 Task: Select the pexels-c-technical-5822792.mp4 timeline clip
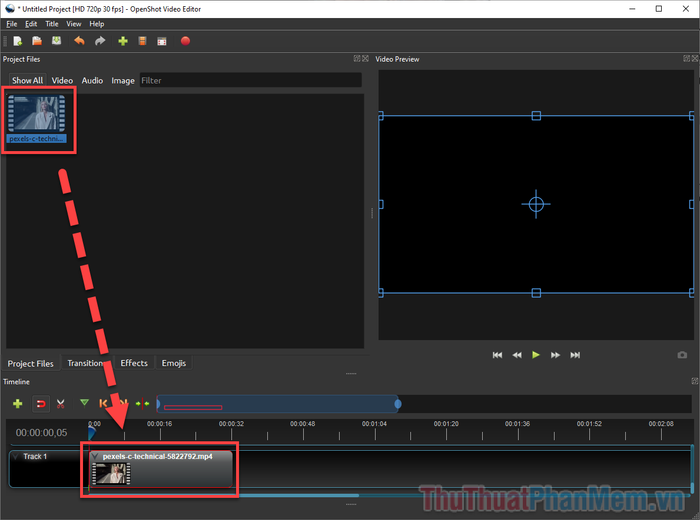(x=161, y=469)
